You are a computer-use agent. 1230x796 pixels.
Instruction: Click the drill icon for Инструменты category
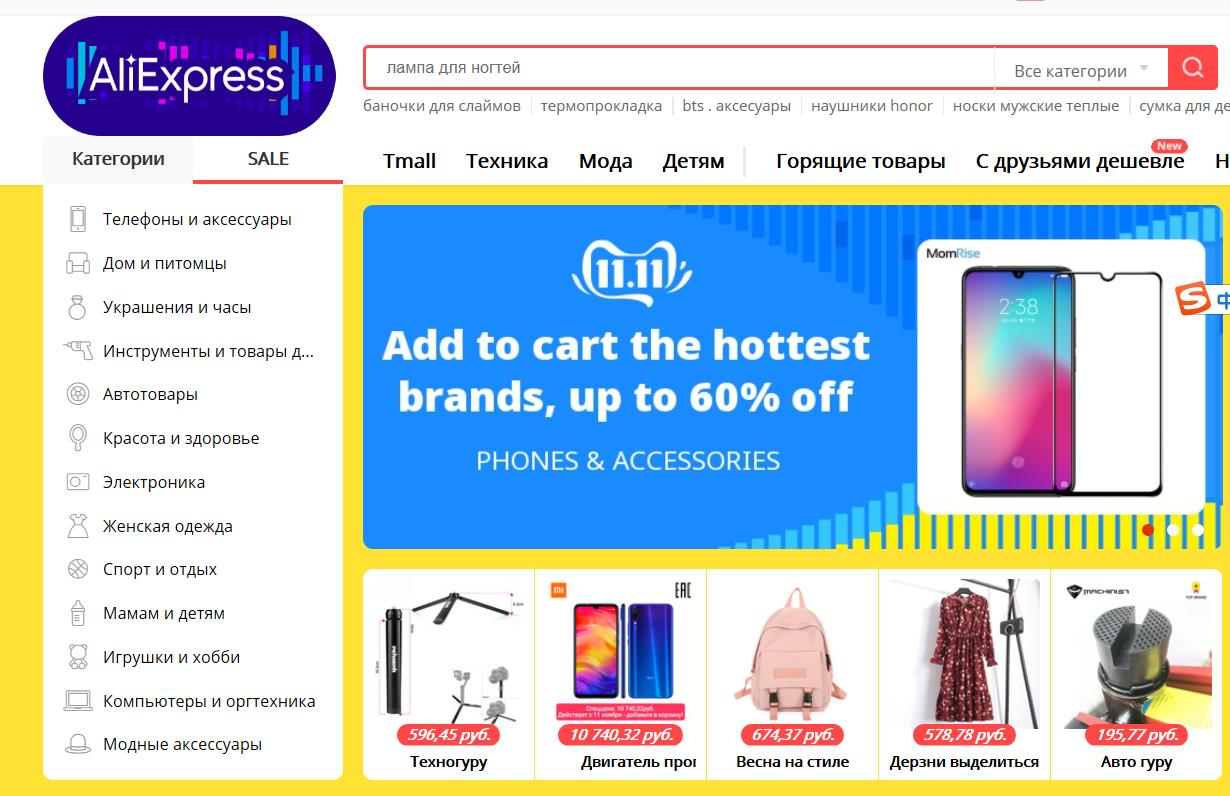point(78,351)
